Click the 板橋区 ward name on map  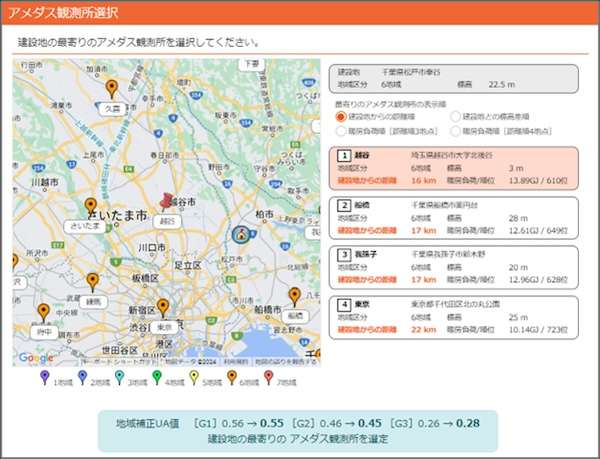(145, 278)
